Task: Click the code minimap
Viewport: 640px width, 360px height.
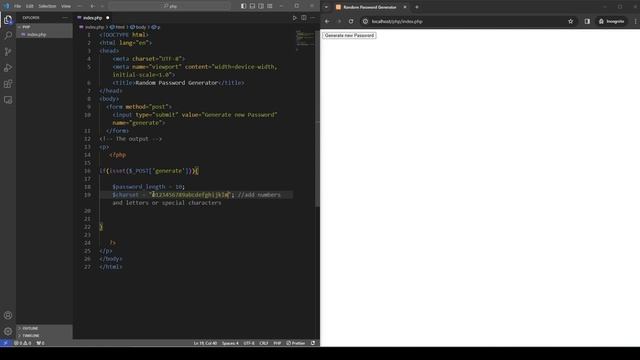Action: [305, 40]
